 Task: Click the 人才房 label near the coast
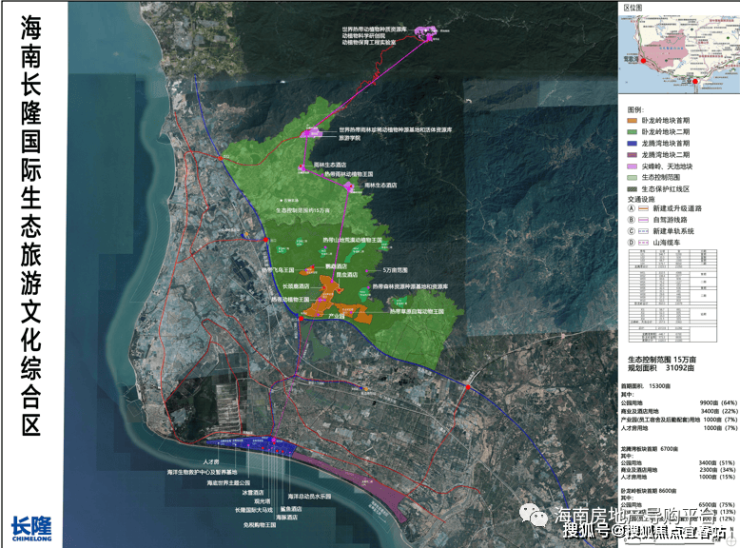pos(211,462)
